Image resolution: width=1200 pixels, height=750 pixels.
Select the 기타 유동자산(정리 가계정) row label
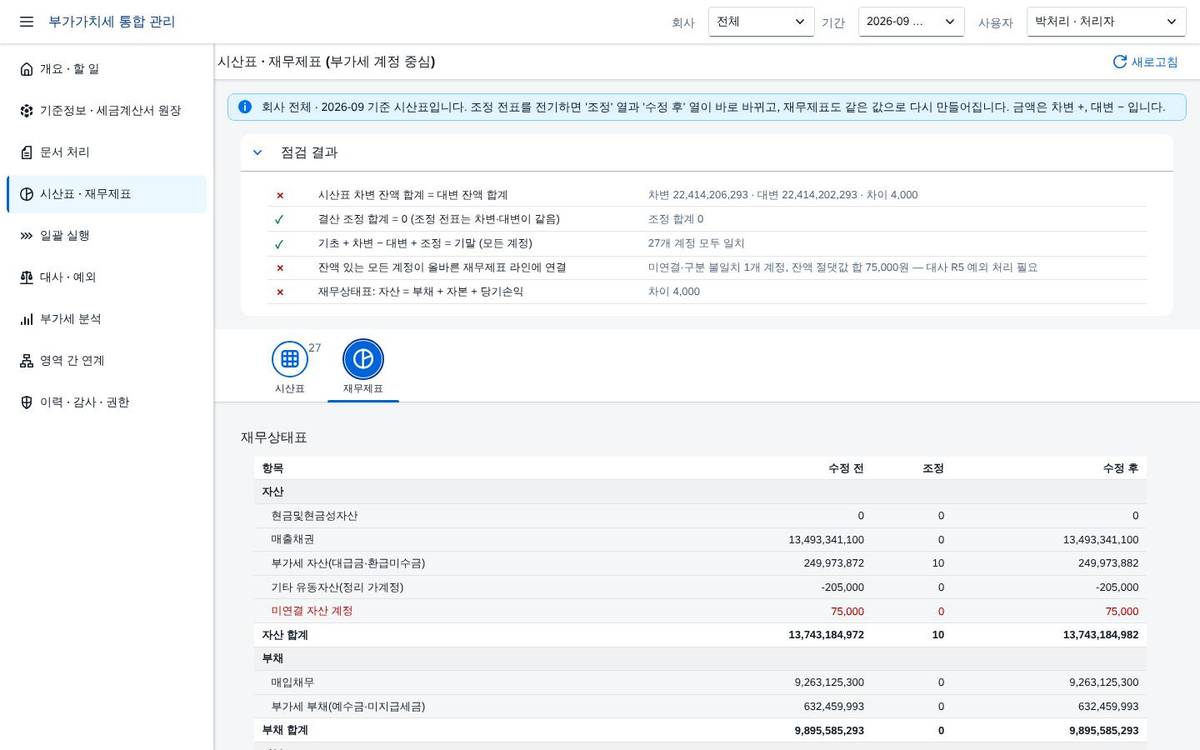[337, 587]
